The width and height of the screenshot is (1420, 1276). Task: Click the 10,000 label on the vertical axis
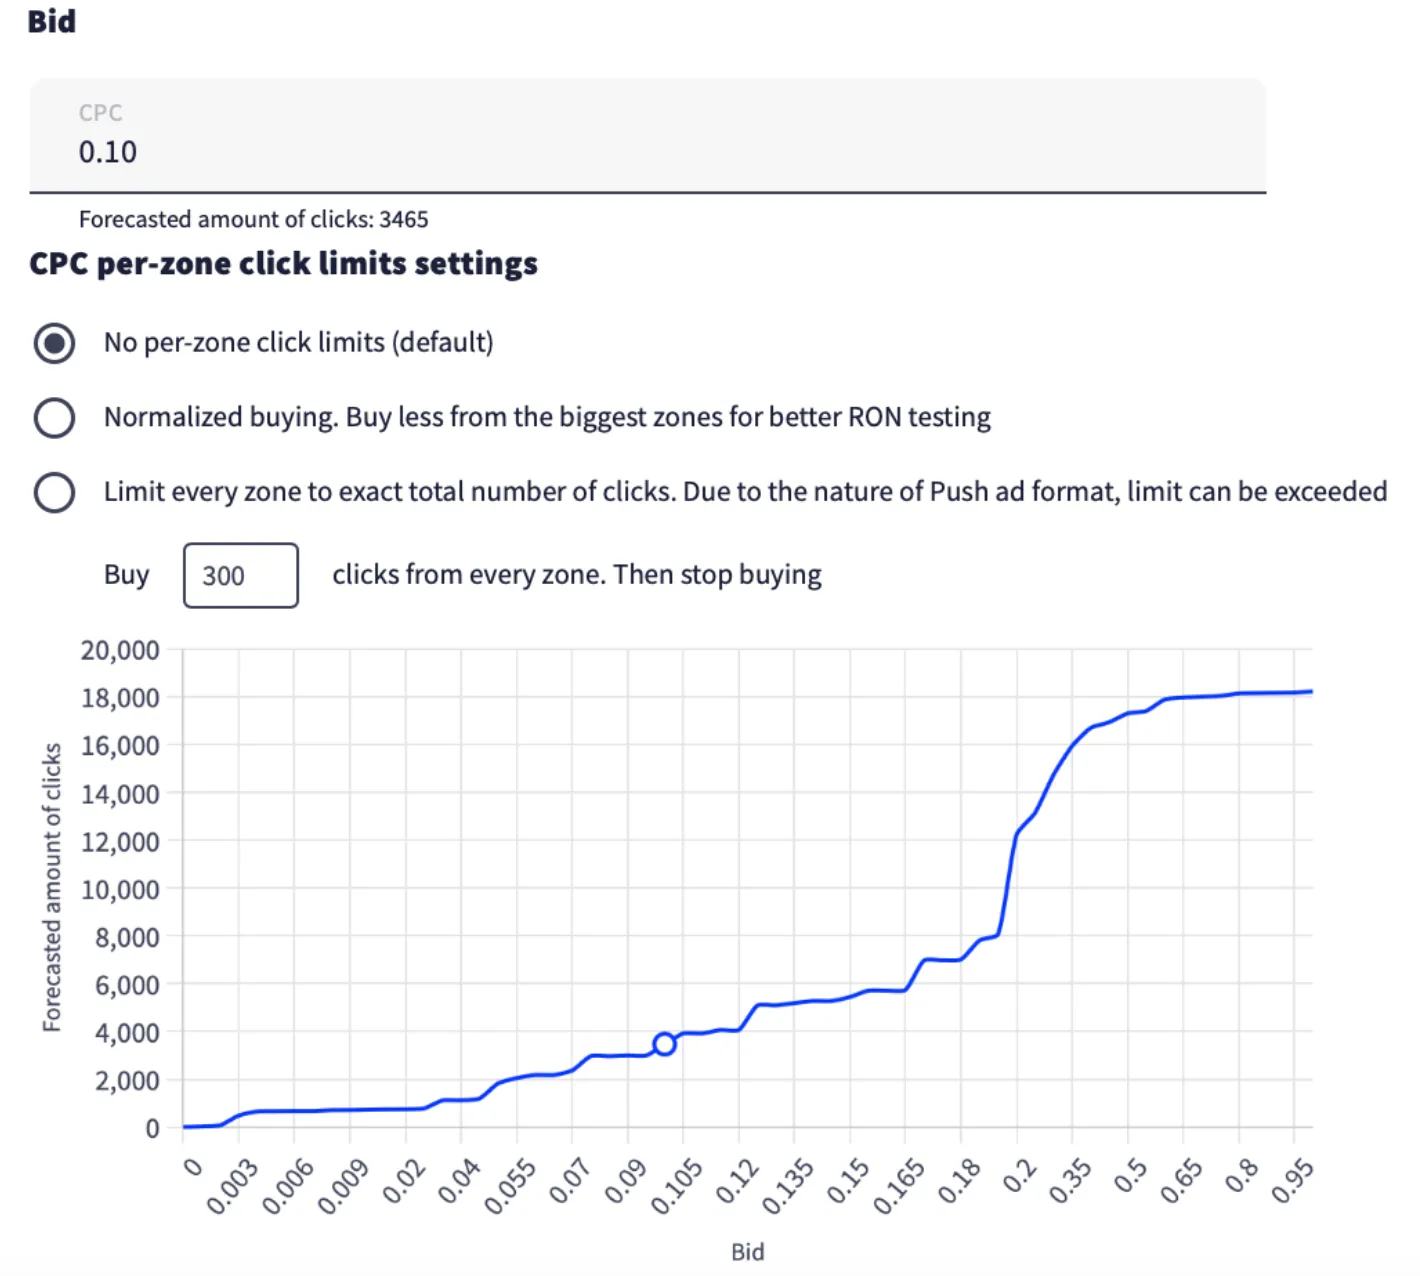click(120, 890)
